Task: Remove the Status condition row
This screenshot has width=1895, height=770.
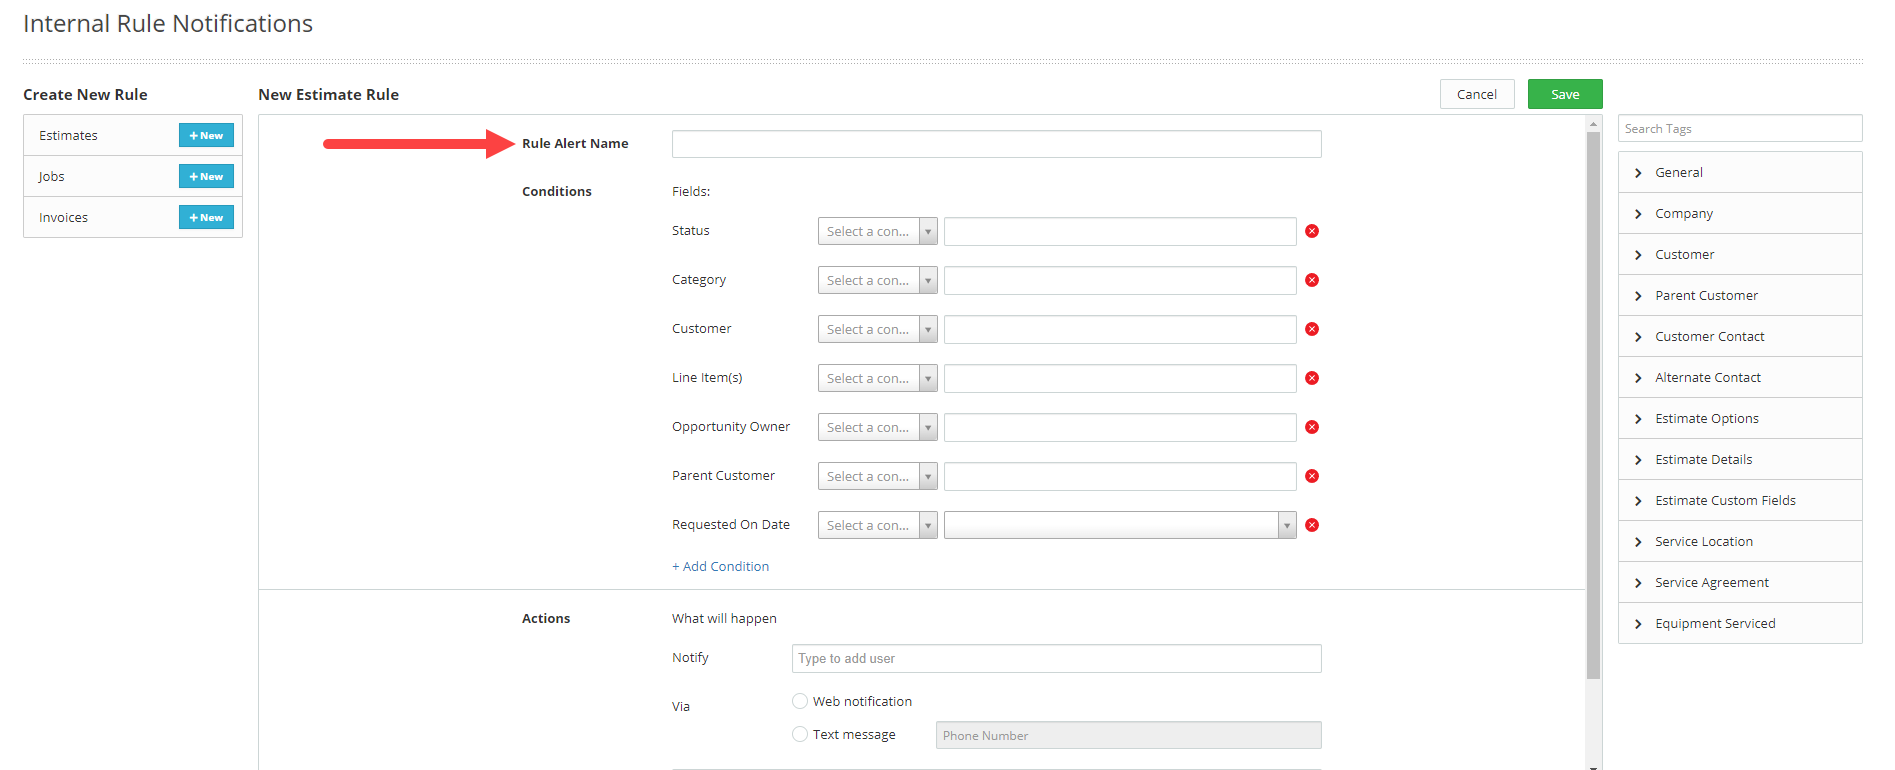Action: pyautogui.click(x=1312, y=231)
